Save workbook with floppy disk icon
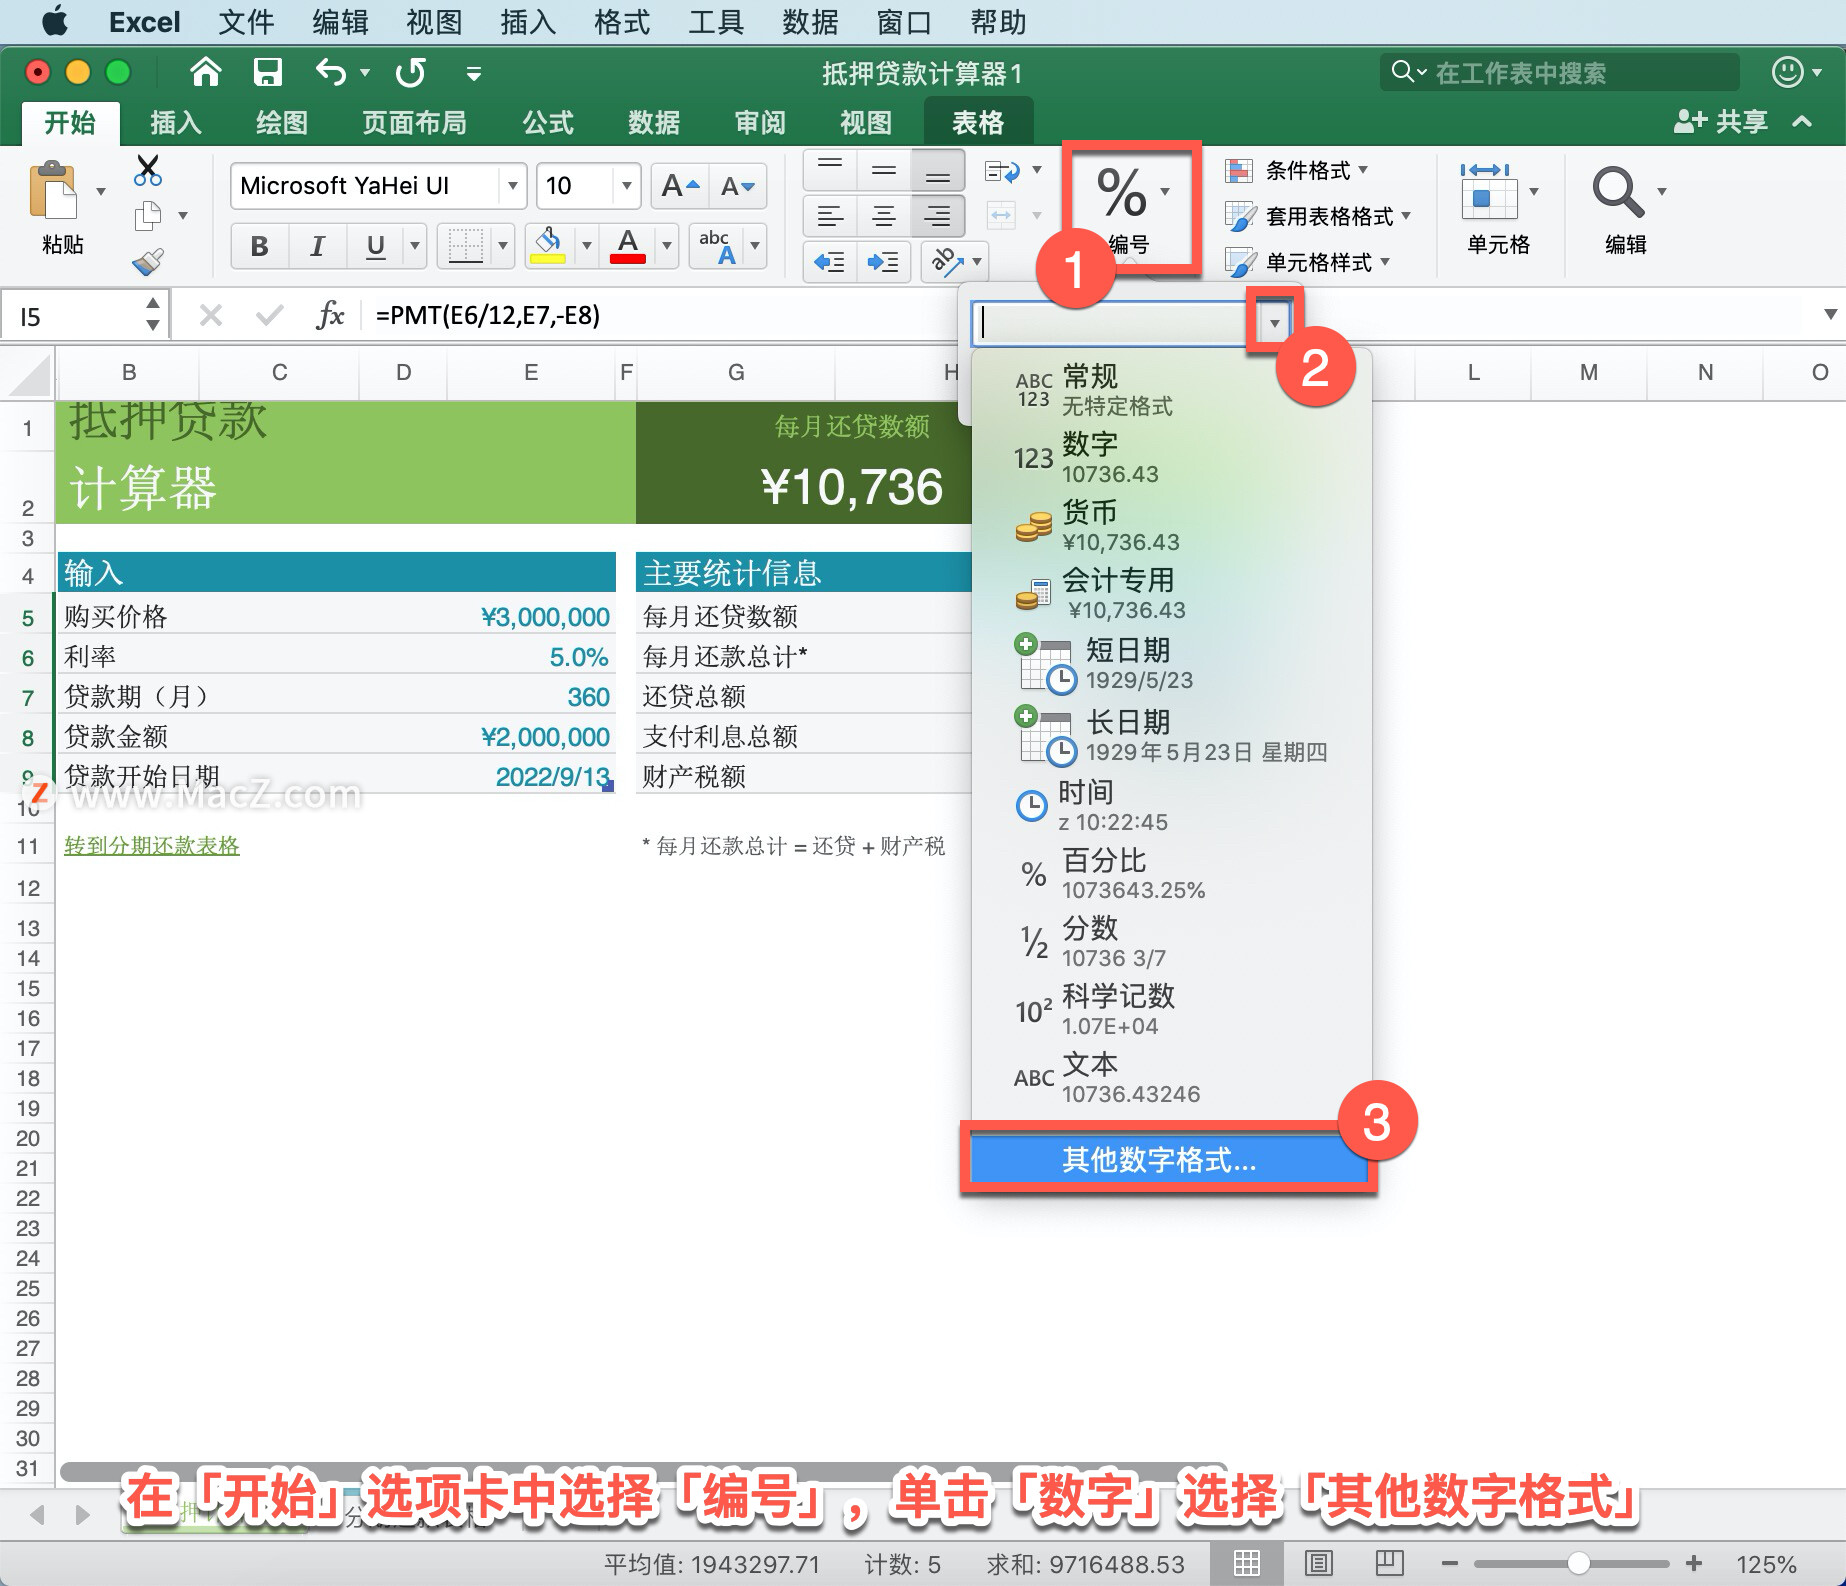This screenshot has width=1846, height=1586. 267,72
